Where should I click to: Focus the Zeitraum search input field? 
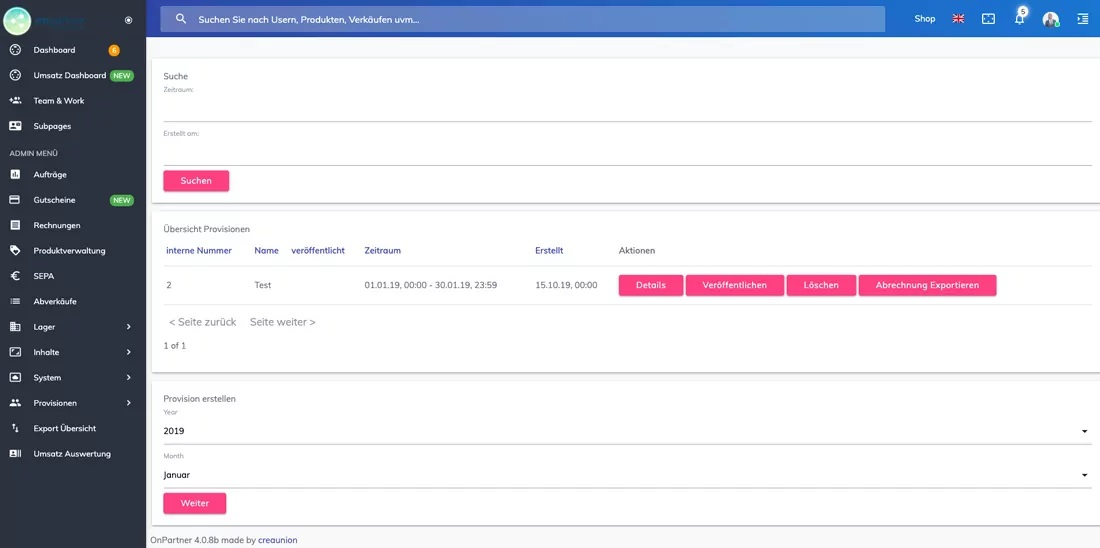click(x=627, y=109)
